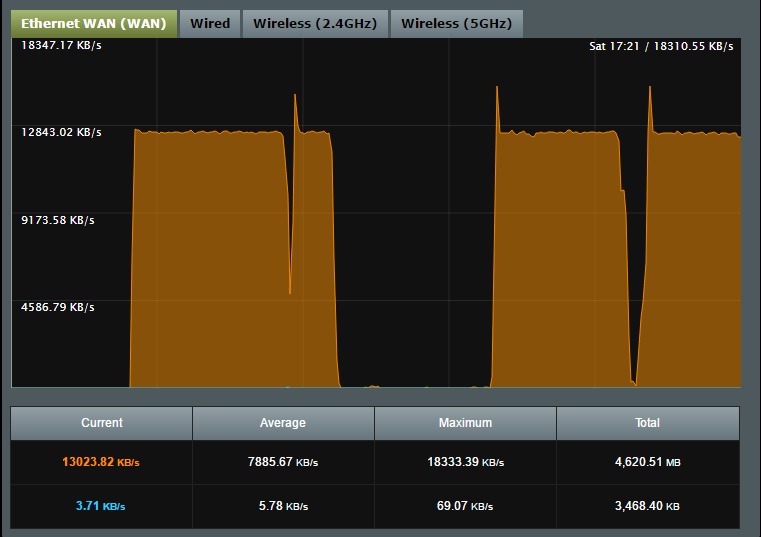Image resolution: width=761 pixels, height=537 pixels.
Task: Click the Total column header
Action: pyautogui.click(x=647, y=423)
